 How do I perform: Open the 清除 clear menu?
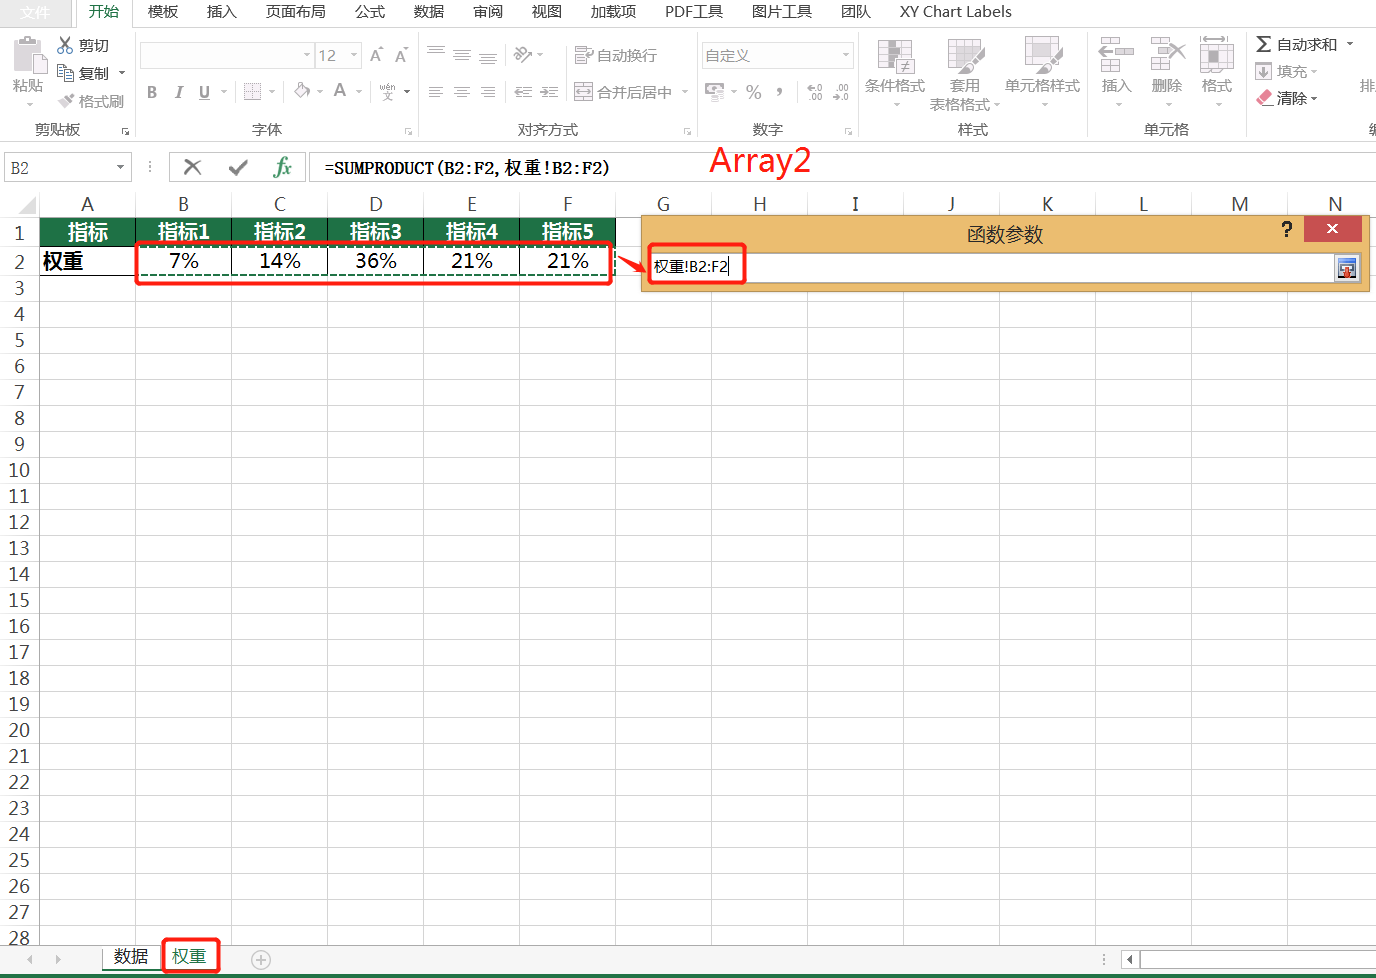(x=1286, y=98)
